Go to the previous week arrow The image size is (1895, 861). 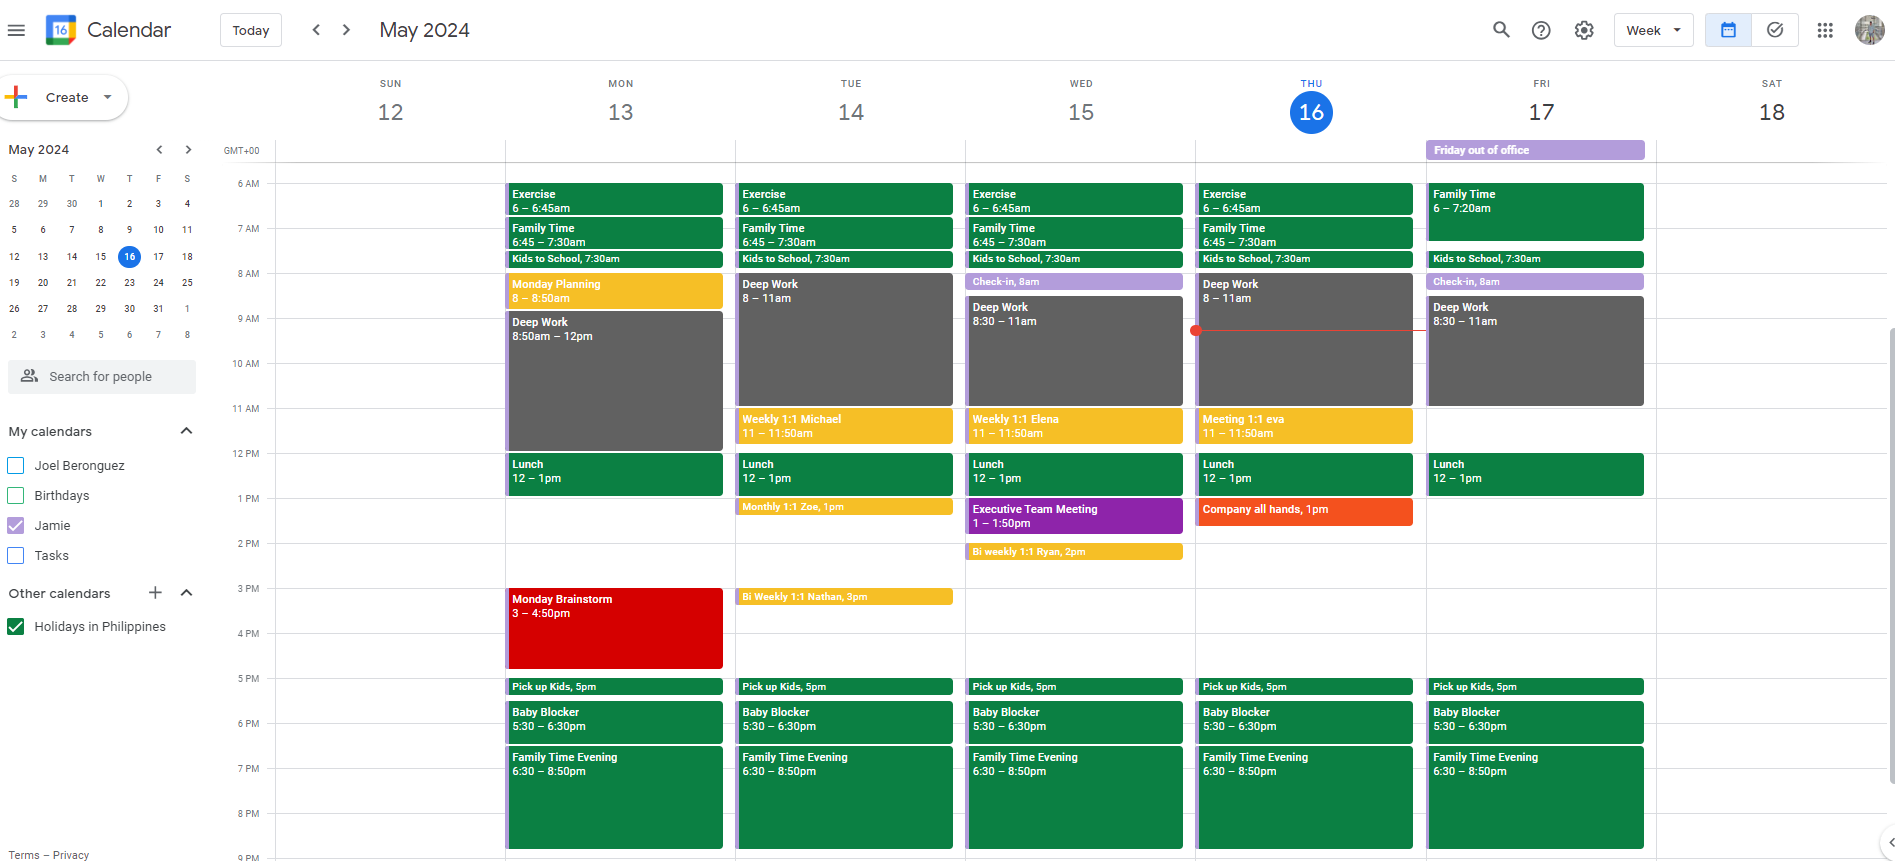coord(316,30)
